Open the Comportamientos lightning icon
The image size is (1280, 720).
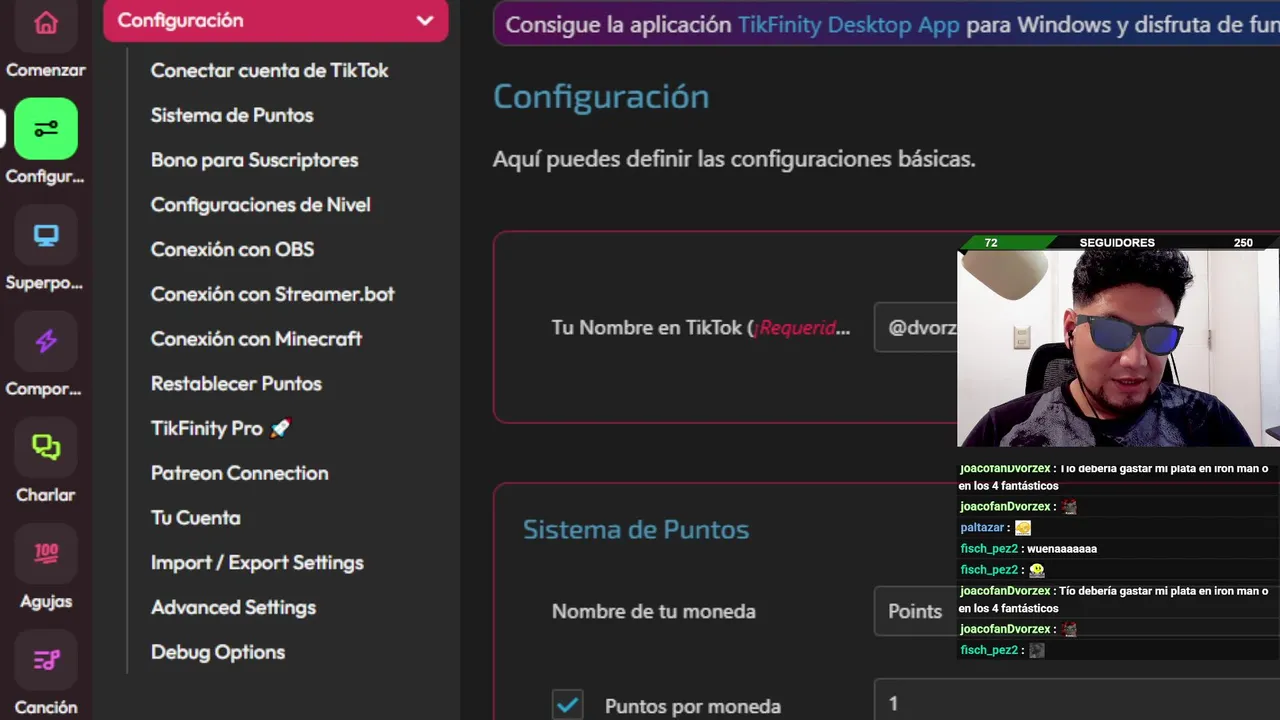point(46,342)
